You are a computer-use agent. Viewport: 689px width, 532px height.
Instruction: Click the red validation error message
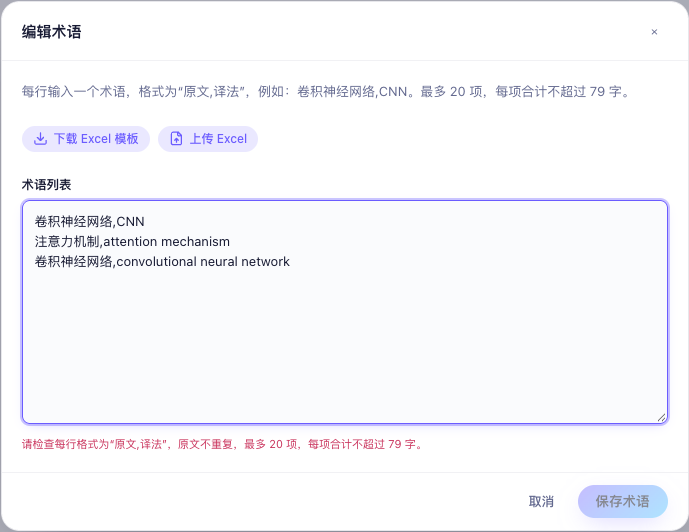(223, 444)
